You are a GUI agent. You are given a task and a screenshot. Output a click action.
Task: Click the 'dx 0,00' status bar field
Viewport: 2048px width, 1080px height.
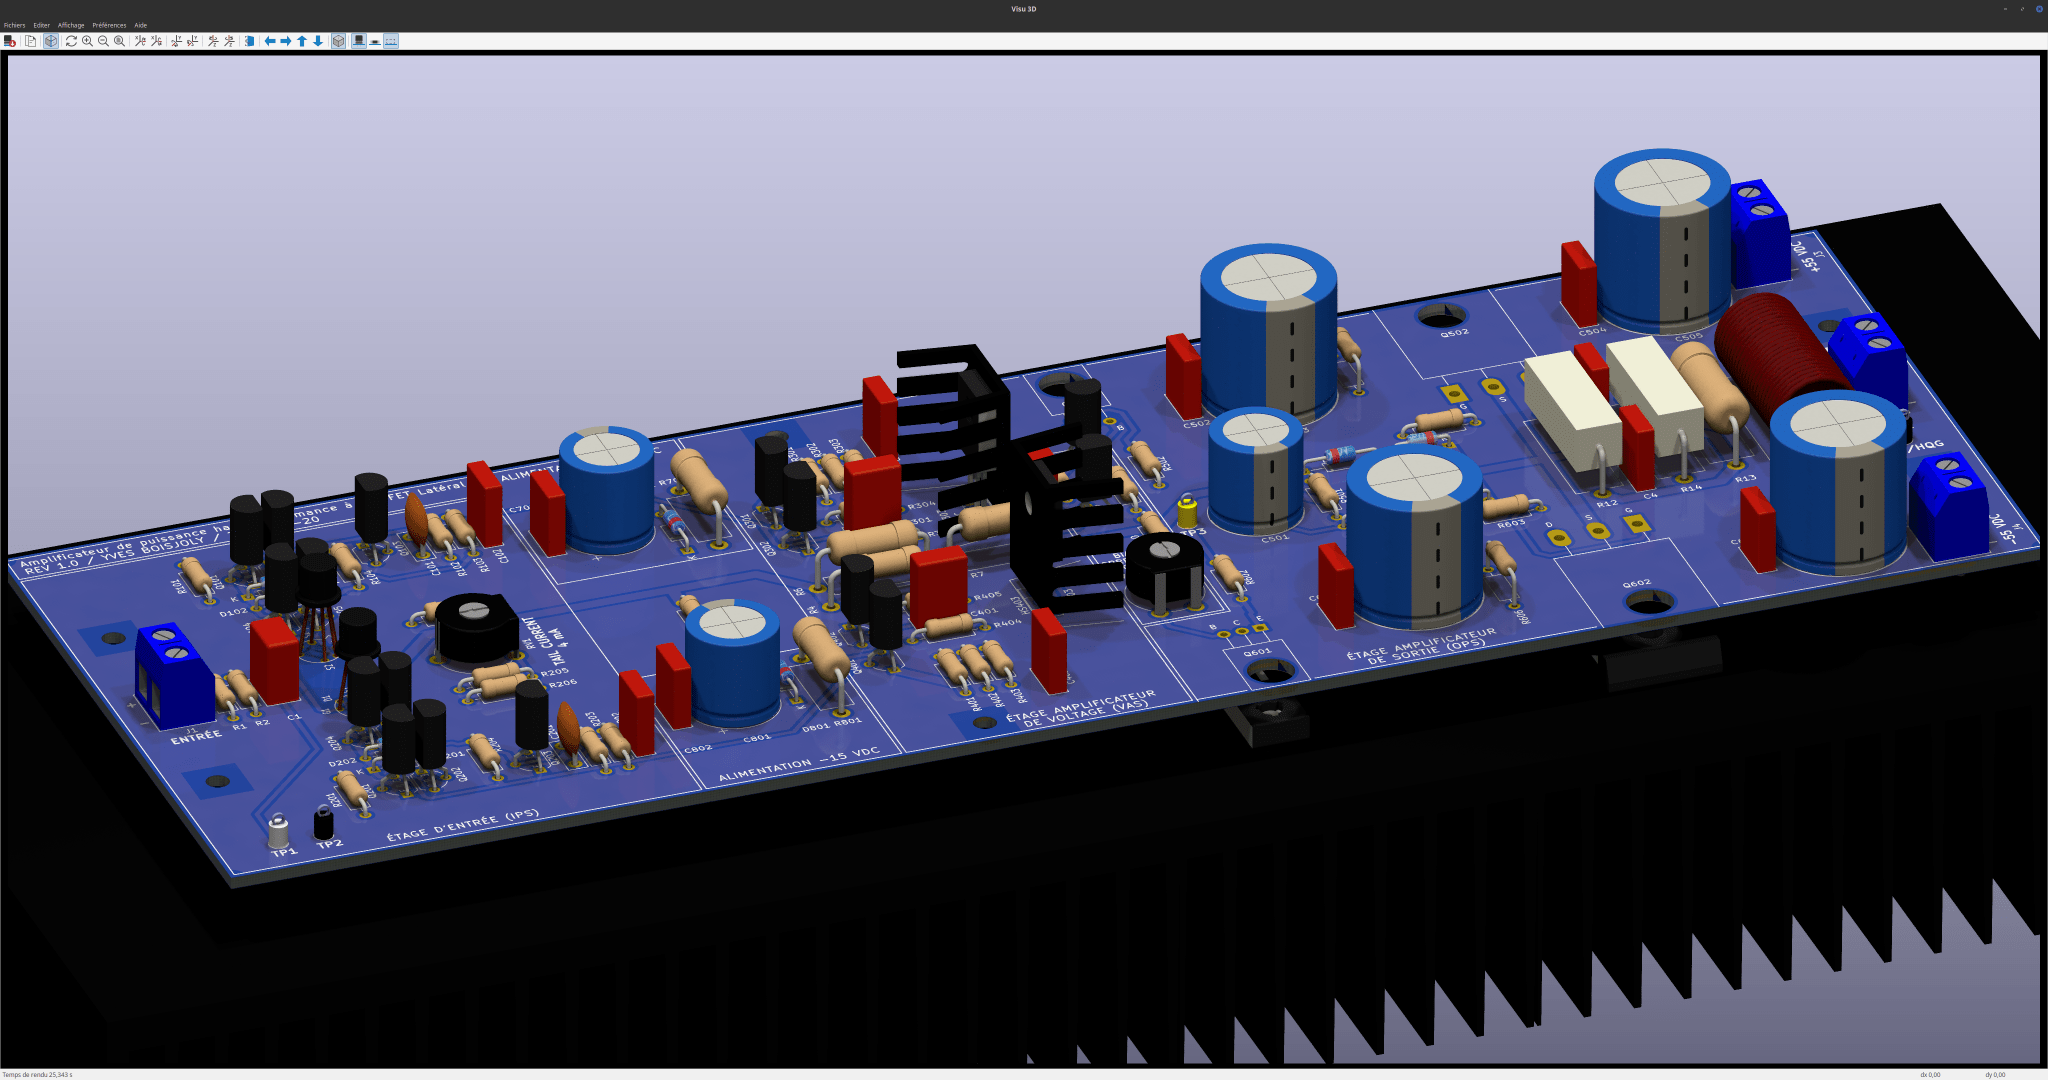click(1930, 1074)
